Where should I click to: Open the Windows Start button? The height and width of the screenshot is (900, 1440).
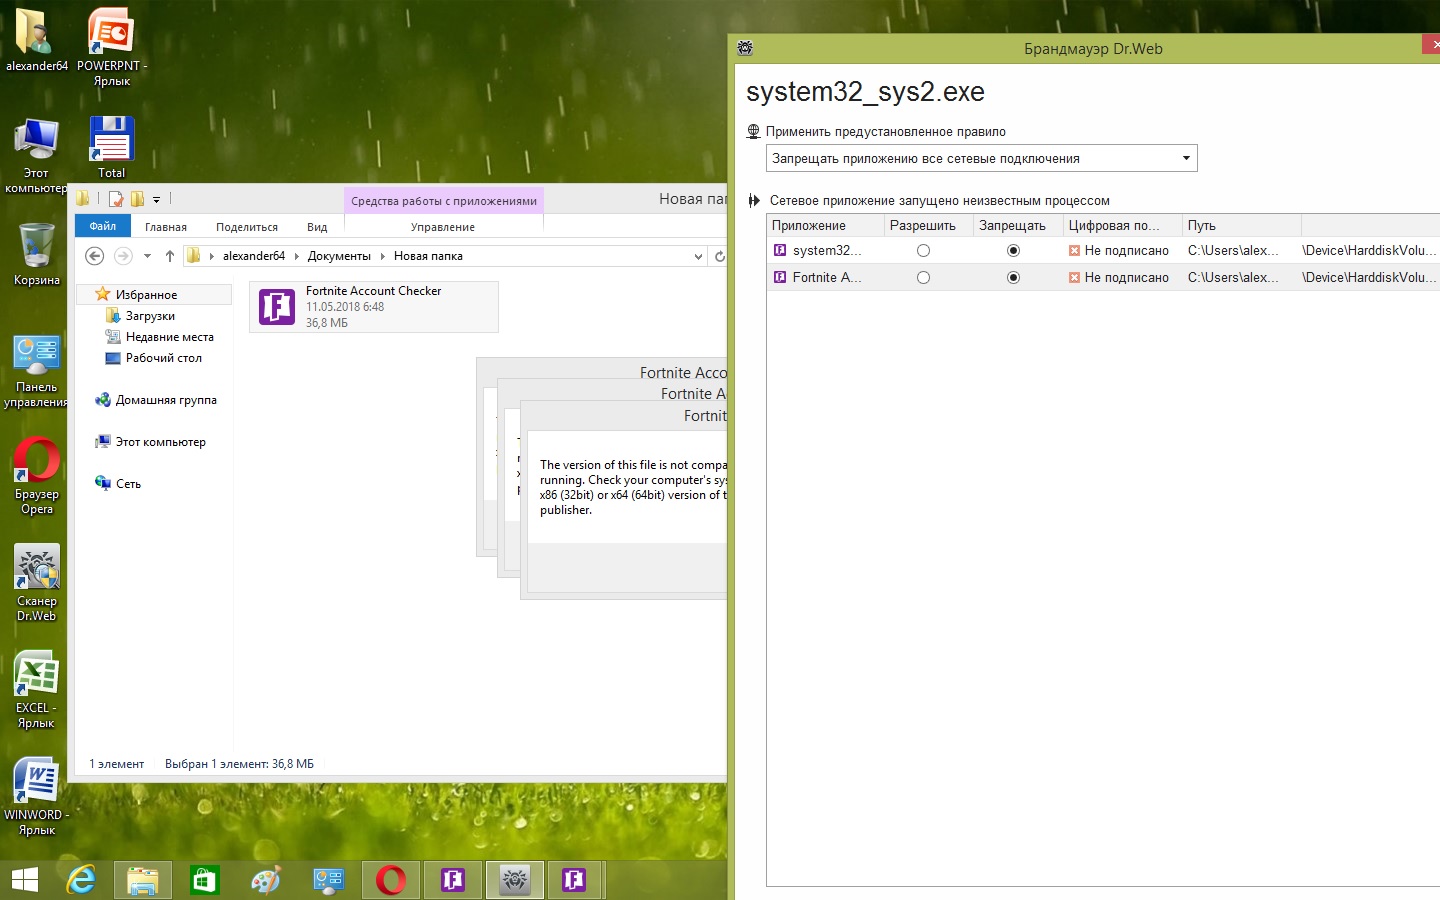(25, 880)
